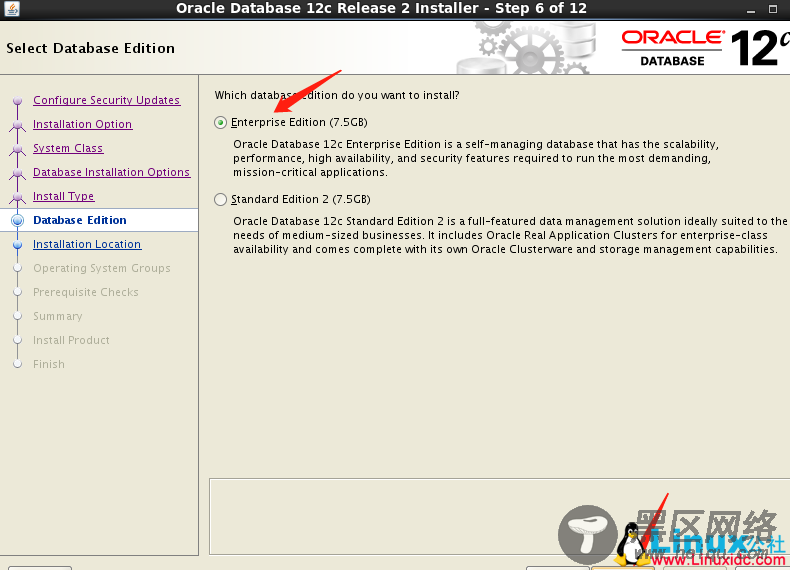Click the Install Type step bullet icon
This screenshot has height=570, width=790.
18,197
